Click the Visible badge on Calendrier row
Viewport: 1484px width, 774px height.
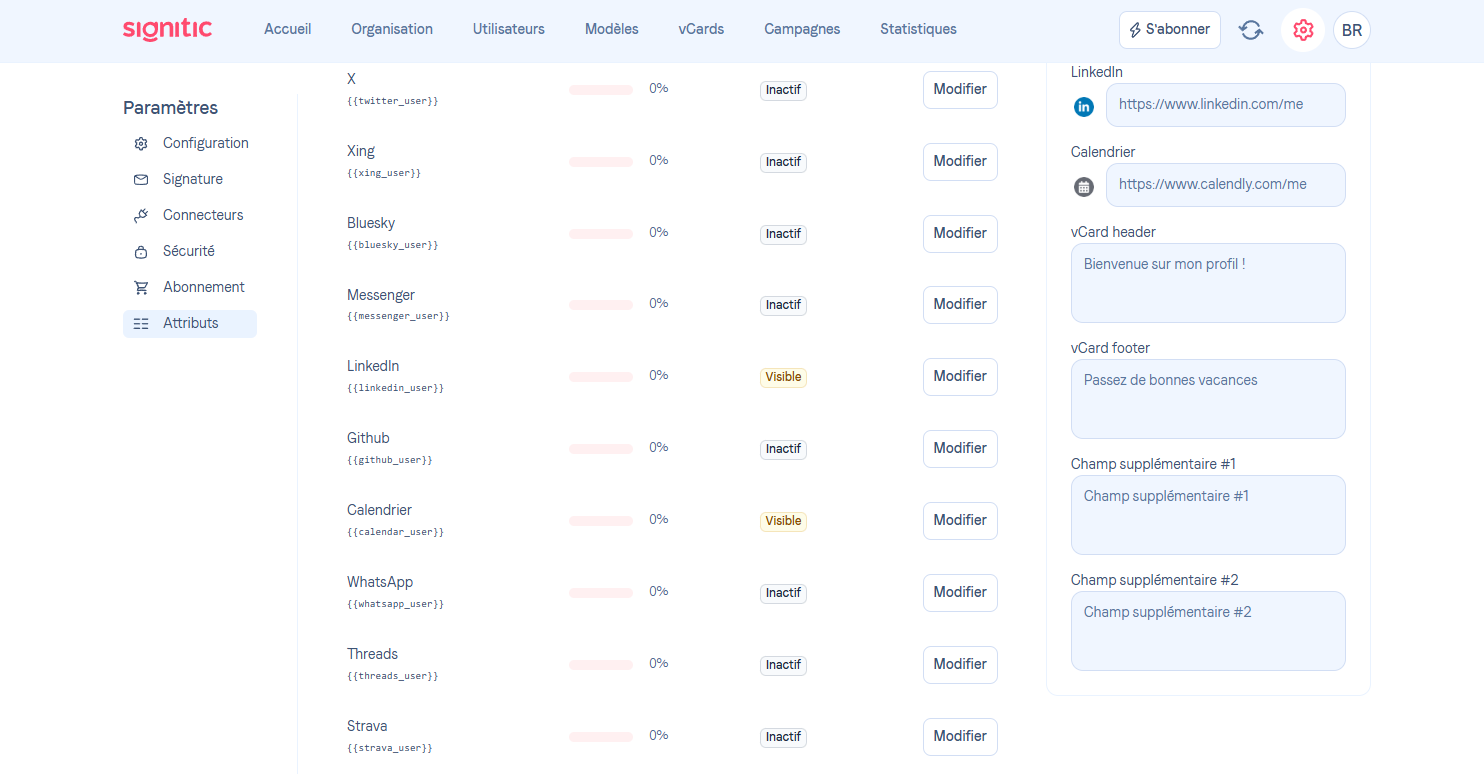tap(783, 521)
